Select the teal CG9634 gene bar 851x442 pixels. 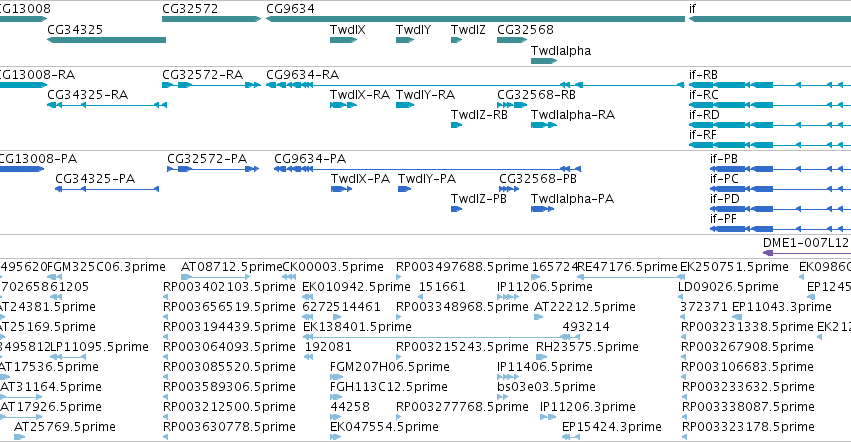tap(475, 19)
